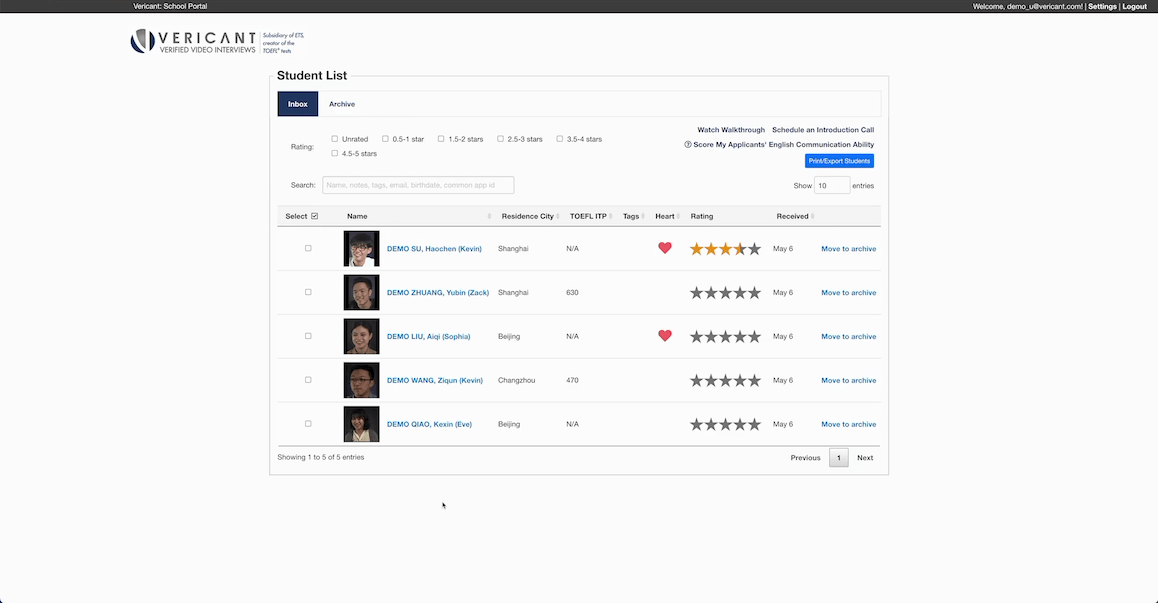Move Ziqun (Kevin) Wang to archive
The image size is (1158, 603).
tap(848, 380)
